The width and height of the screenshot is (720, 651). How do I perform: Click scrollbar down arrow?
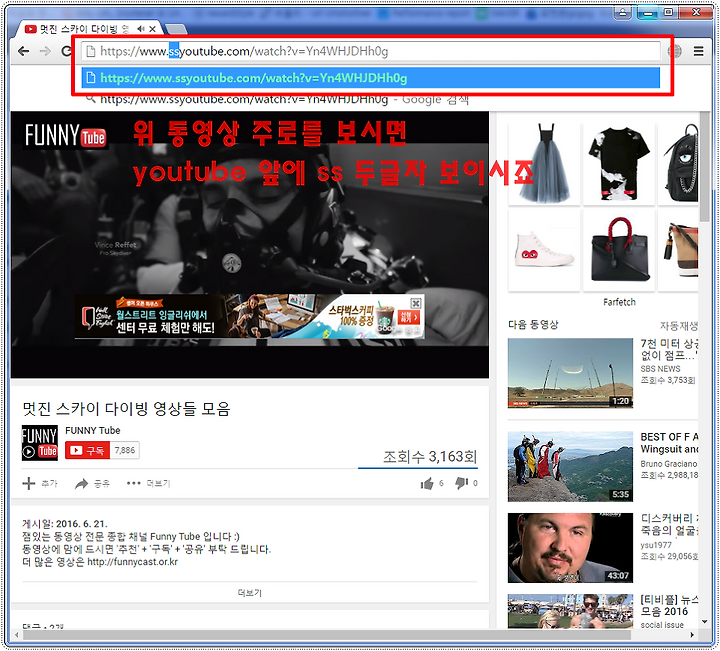(x=705, y=622)
